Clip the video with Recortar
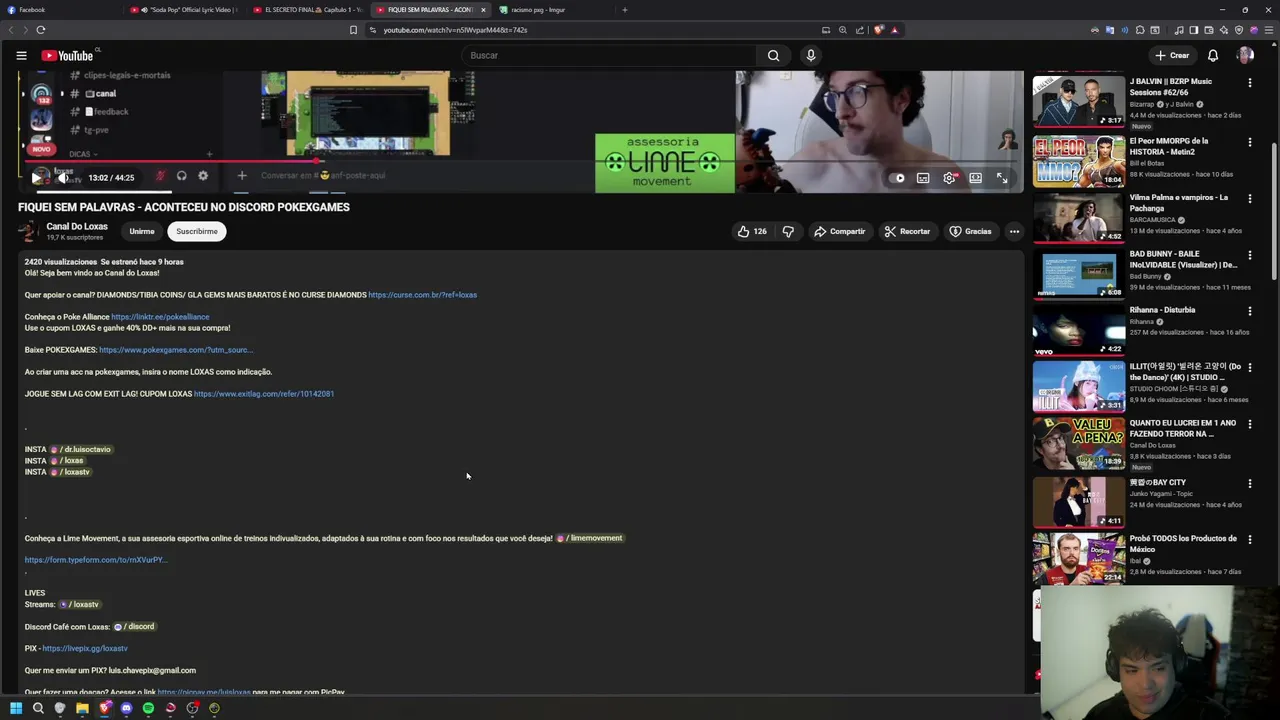 click(907, 231)
